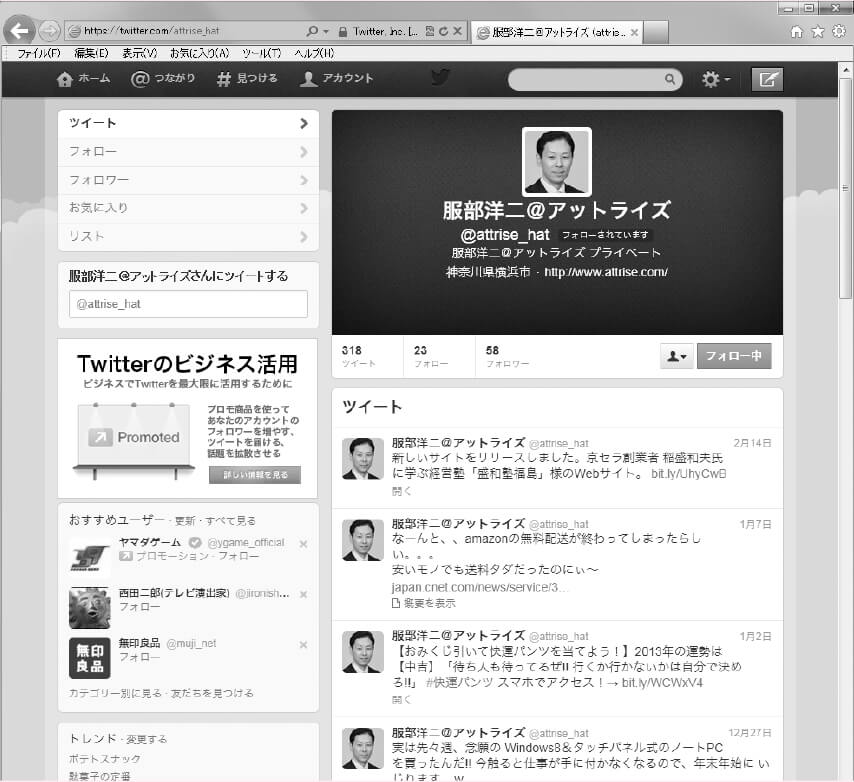Go to Twitter ホーム

tap(83, 79)
